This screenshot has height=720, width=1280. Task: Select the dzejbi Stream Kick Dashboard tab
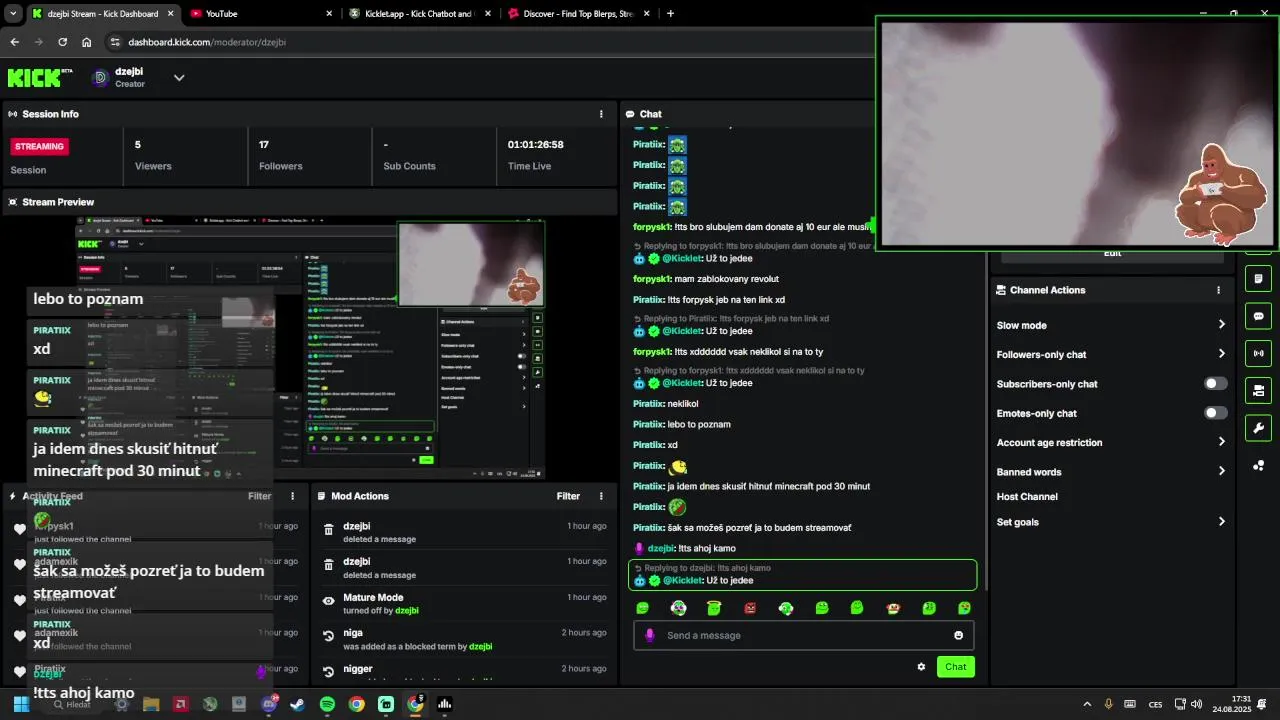(102, 14)
